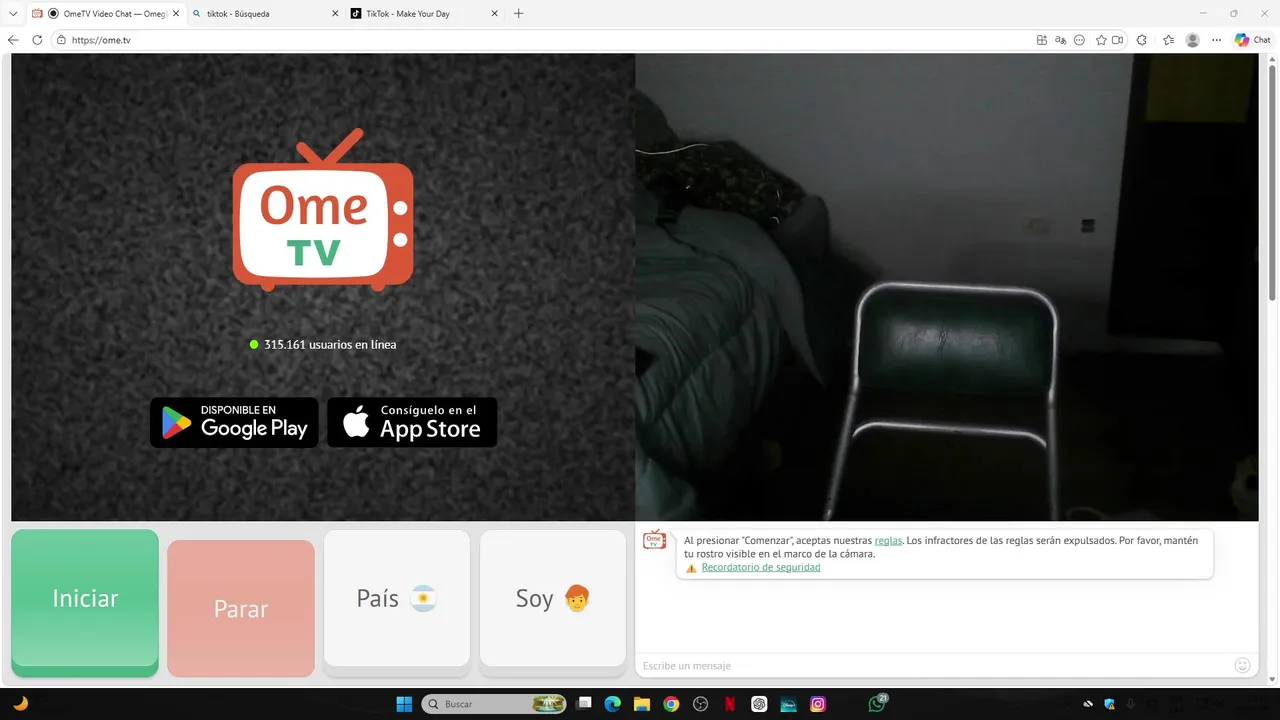Open Windows Security tray icon
The height and width of the screenshot is (720, 1280).
coord(1109,704)
